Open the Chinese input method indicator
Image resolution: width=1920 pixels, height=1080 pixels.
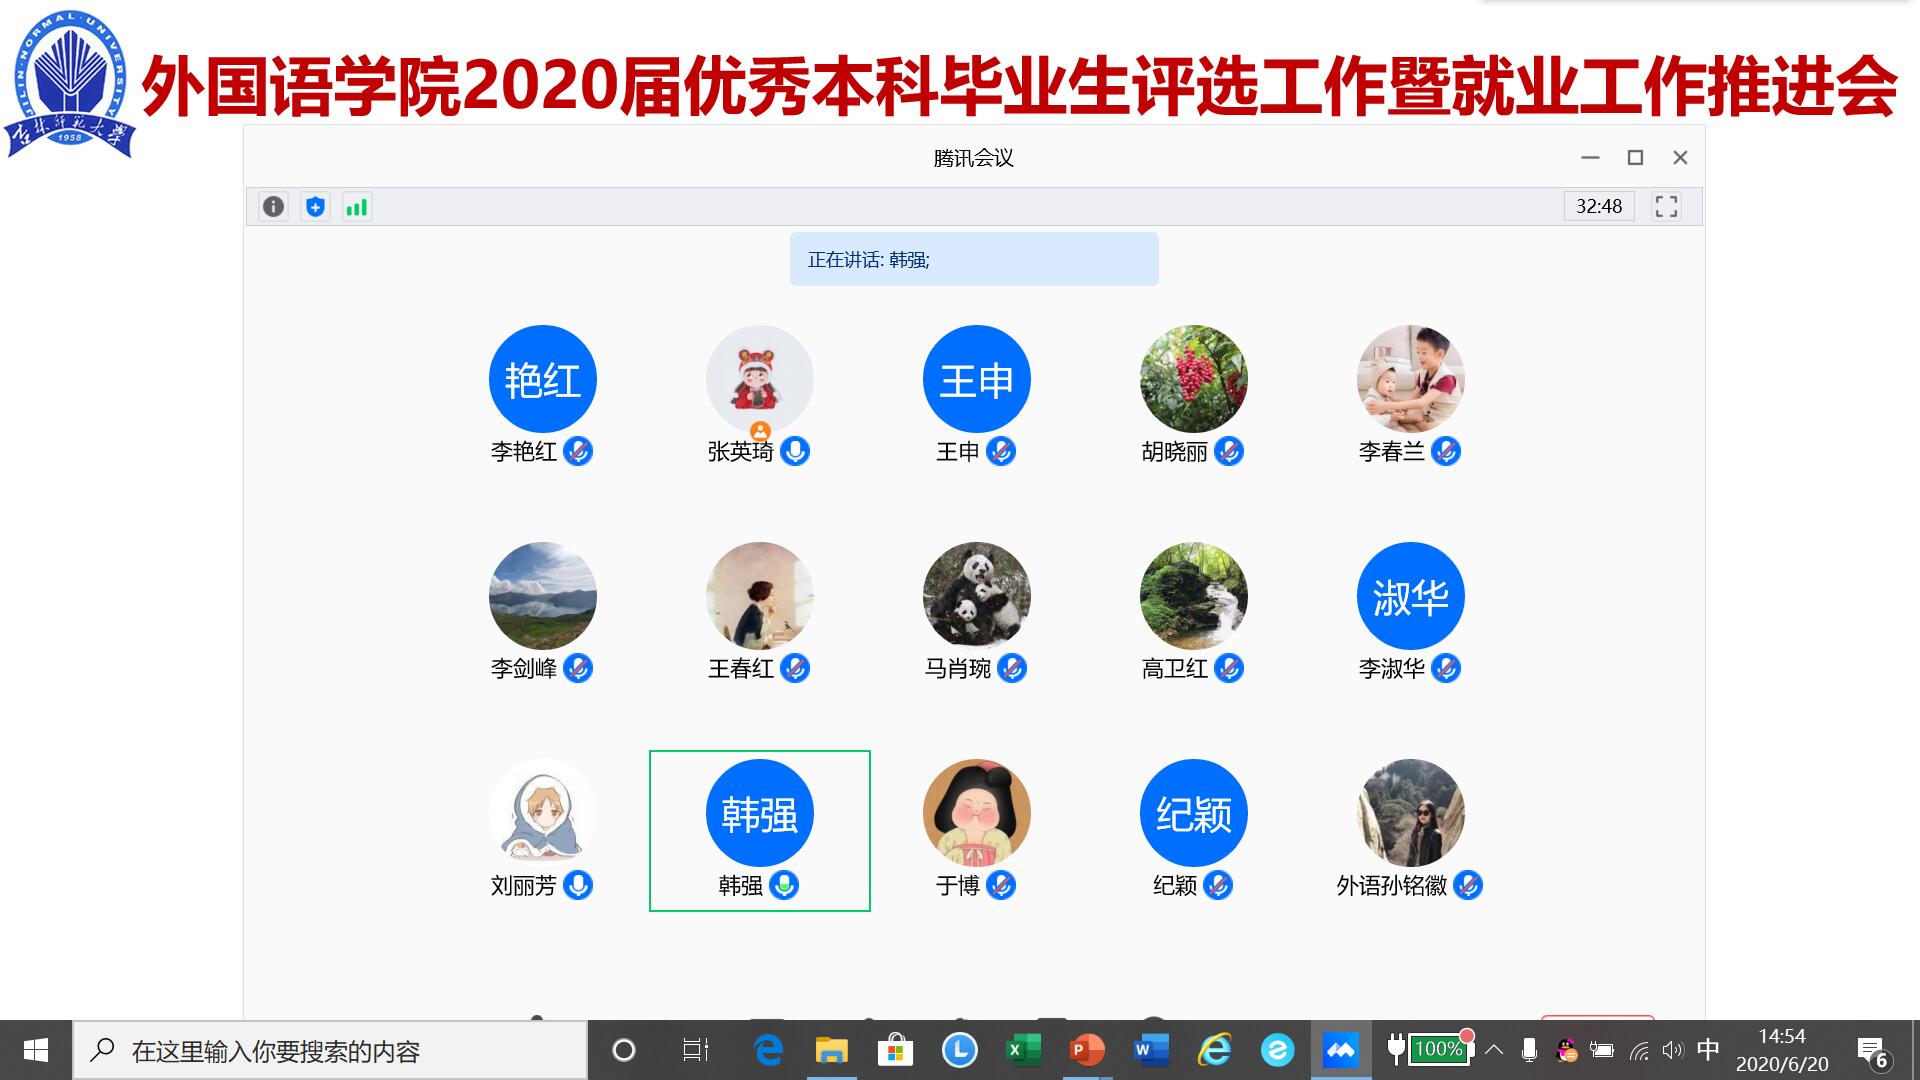click(1708, 1049)
